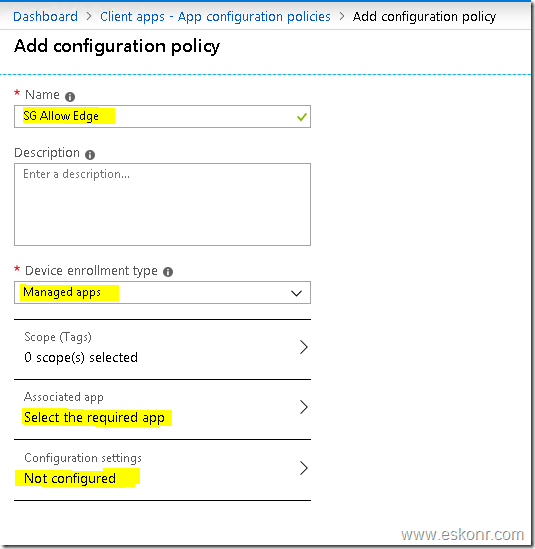Click 'Not configured' under Configuration settings
Screen dimensions: 535x549
(x=70, y=478)
